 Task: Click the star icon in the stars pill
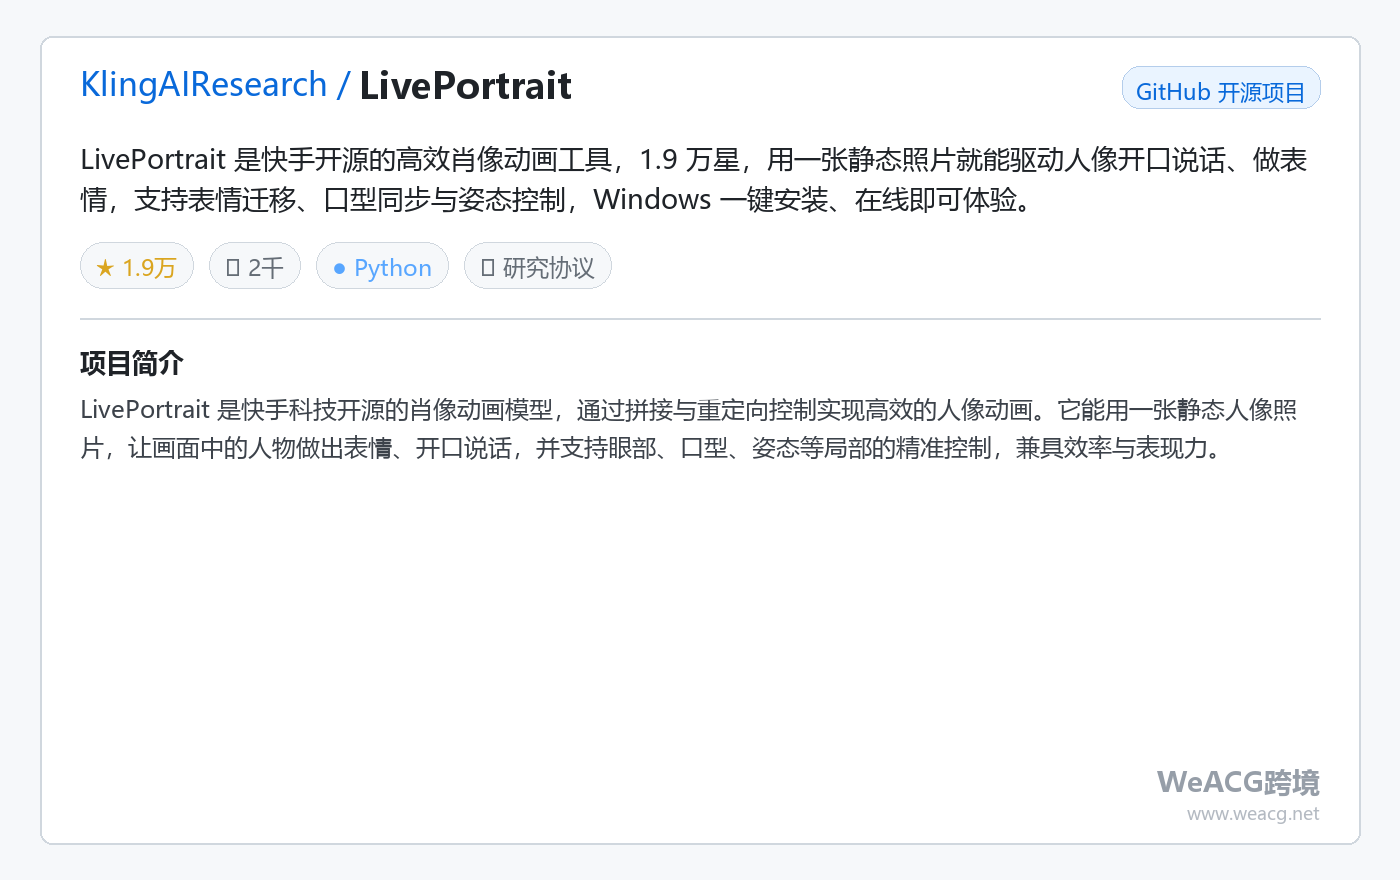105,268
